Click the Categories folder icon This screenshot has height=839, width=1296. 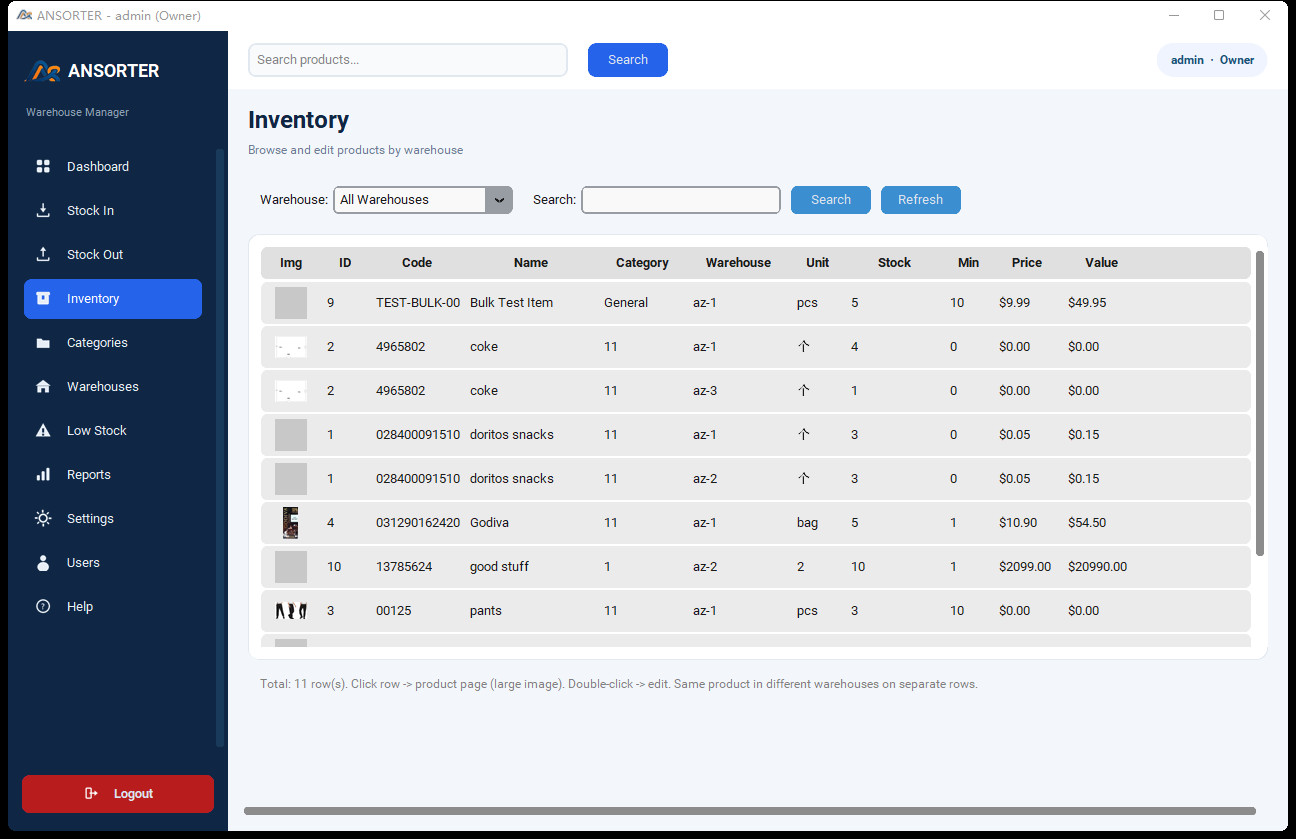[x=43, y=342]
